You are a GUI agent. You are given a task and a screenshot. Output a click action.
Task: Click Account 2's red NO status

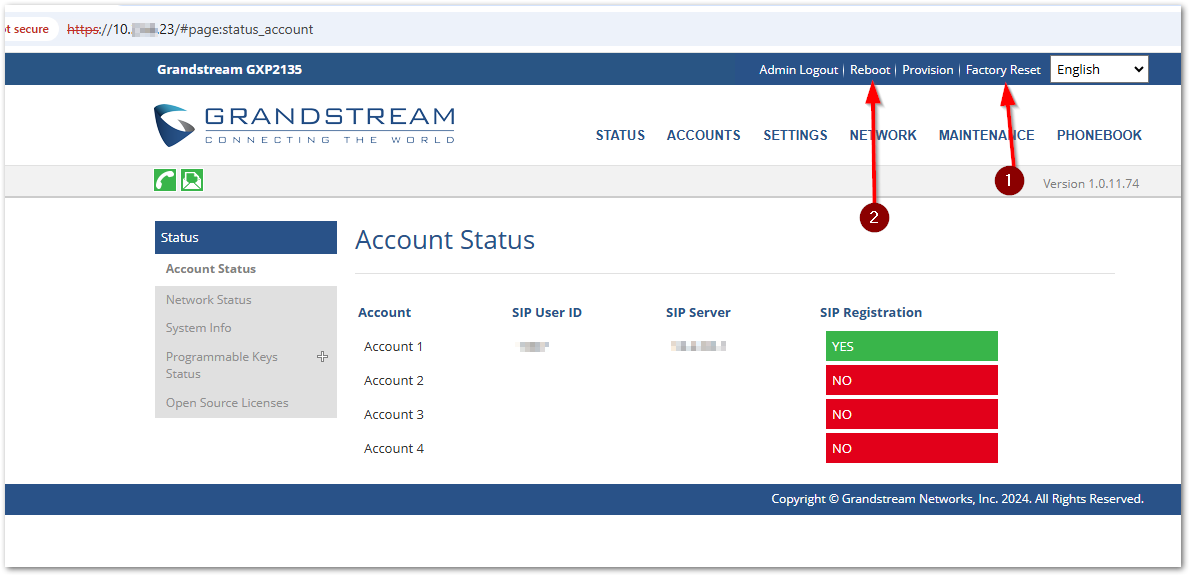pos(911,380)
